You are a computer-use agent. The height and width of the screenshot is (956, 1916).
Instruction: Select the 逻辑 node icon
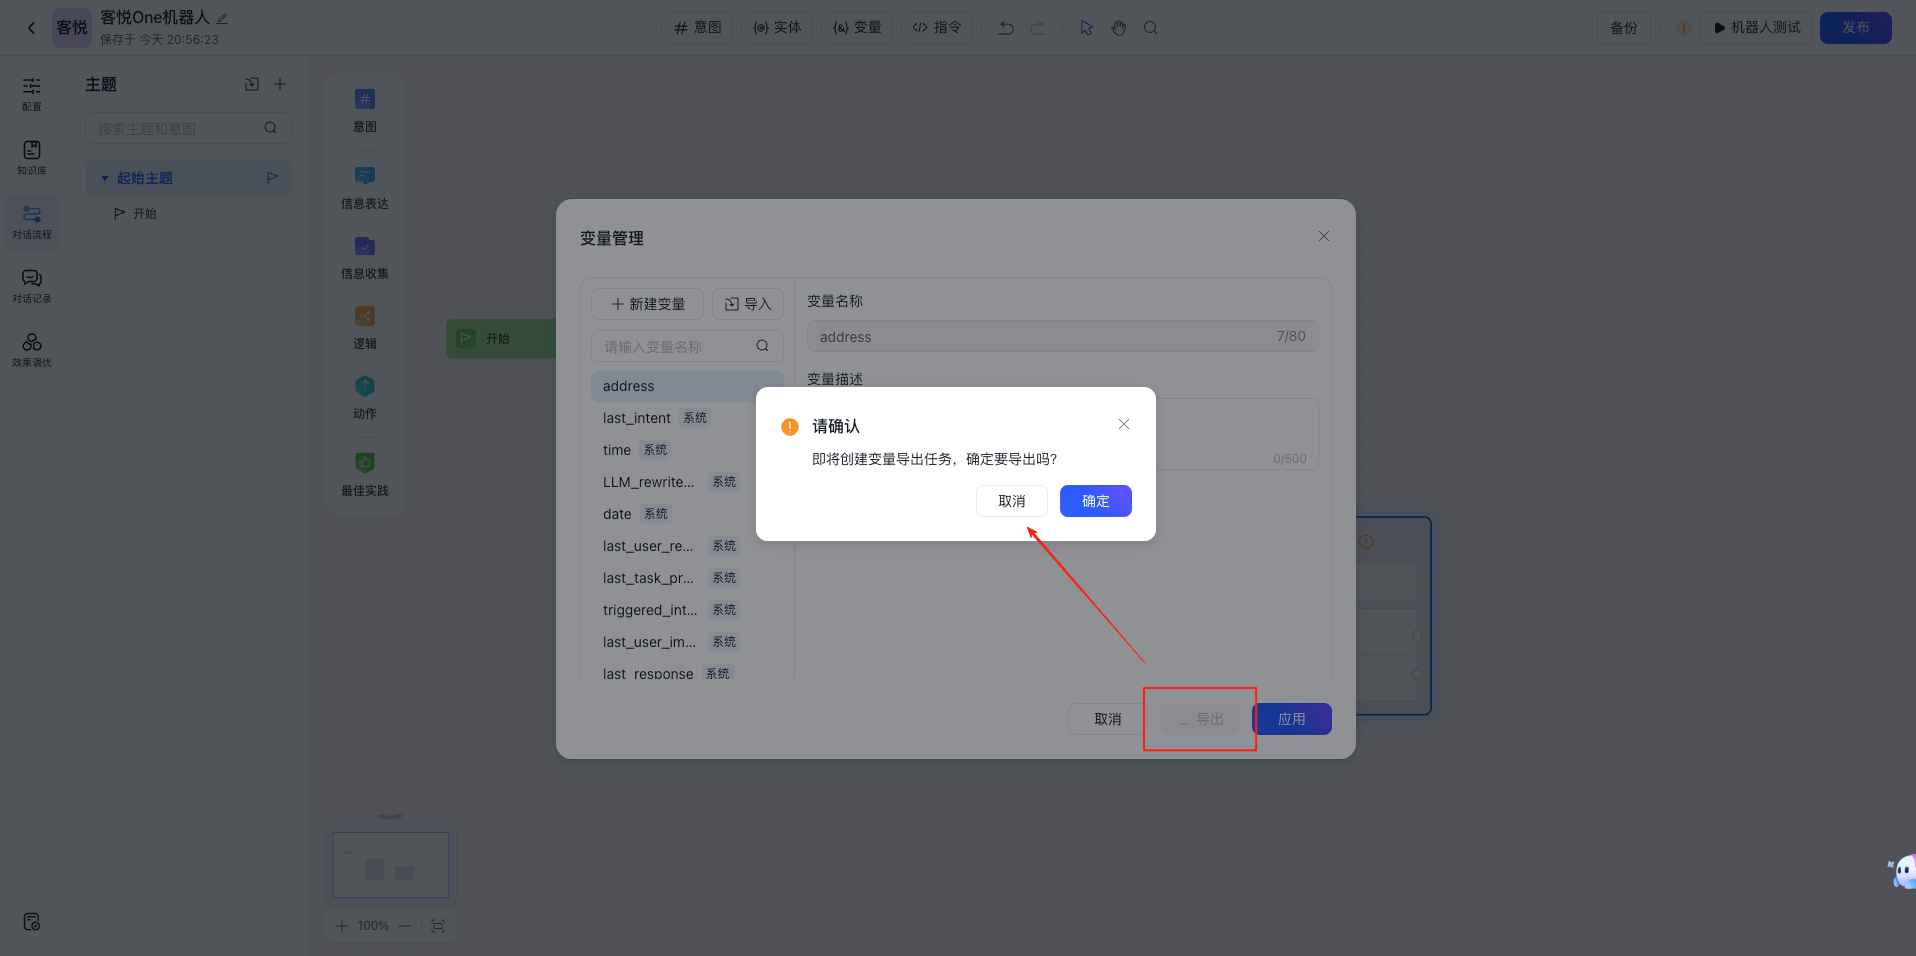[x=365, y=317]
